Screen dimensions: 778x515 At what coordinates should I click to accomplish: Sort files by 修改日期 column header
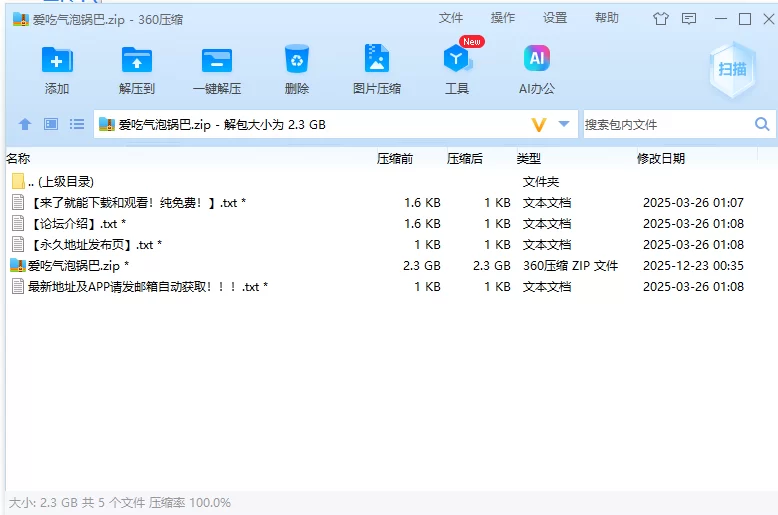tap(661, 158)
